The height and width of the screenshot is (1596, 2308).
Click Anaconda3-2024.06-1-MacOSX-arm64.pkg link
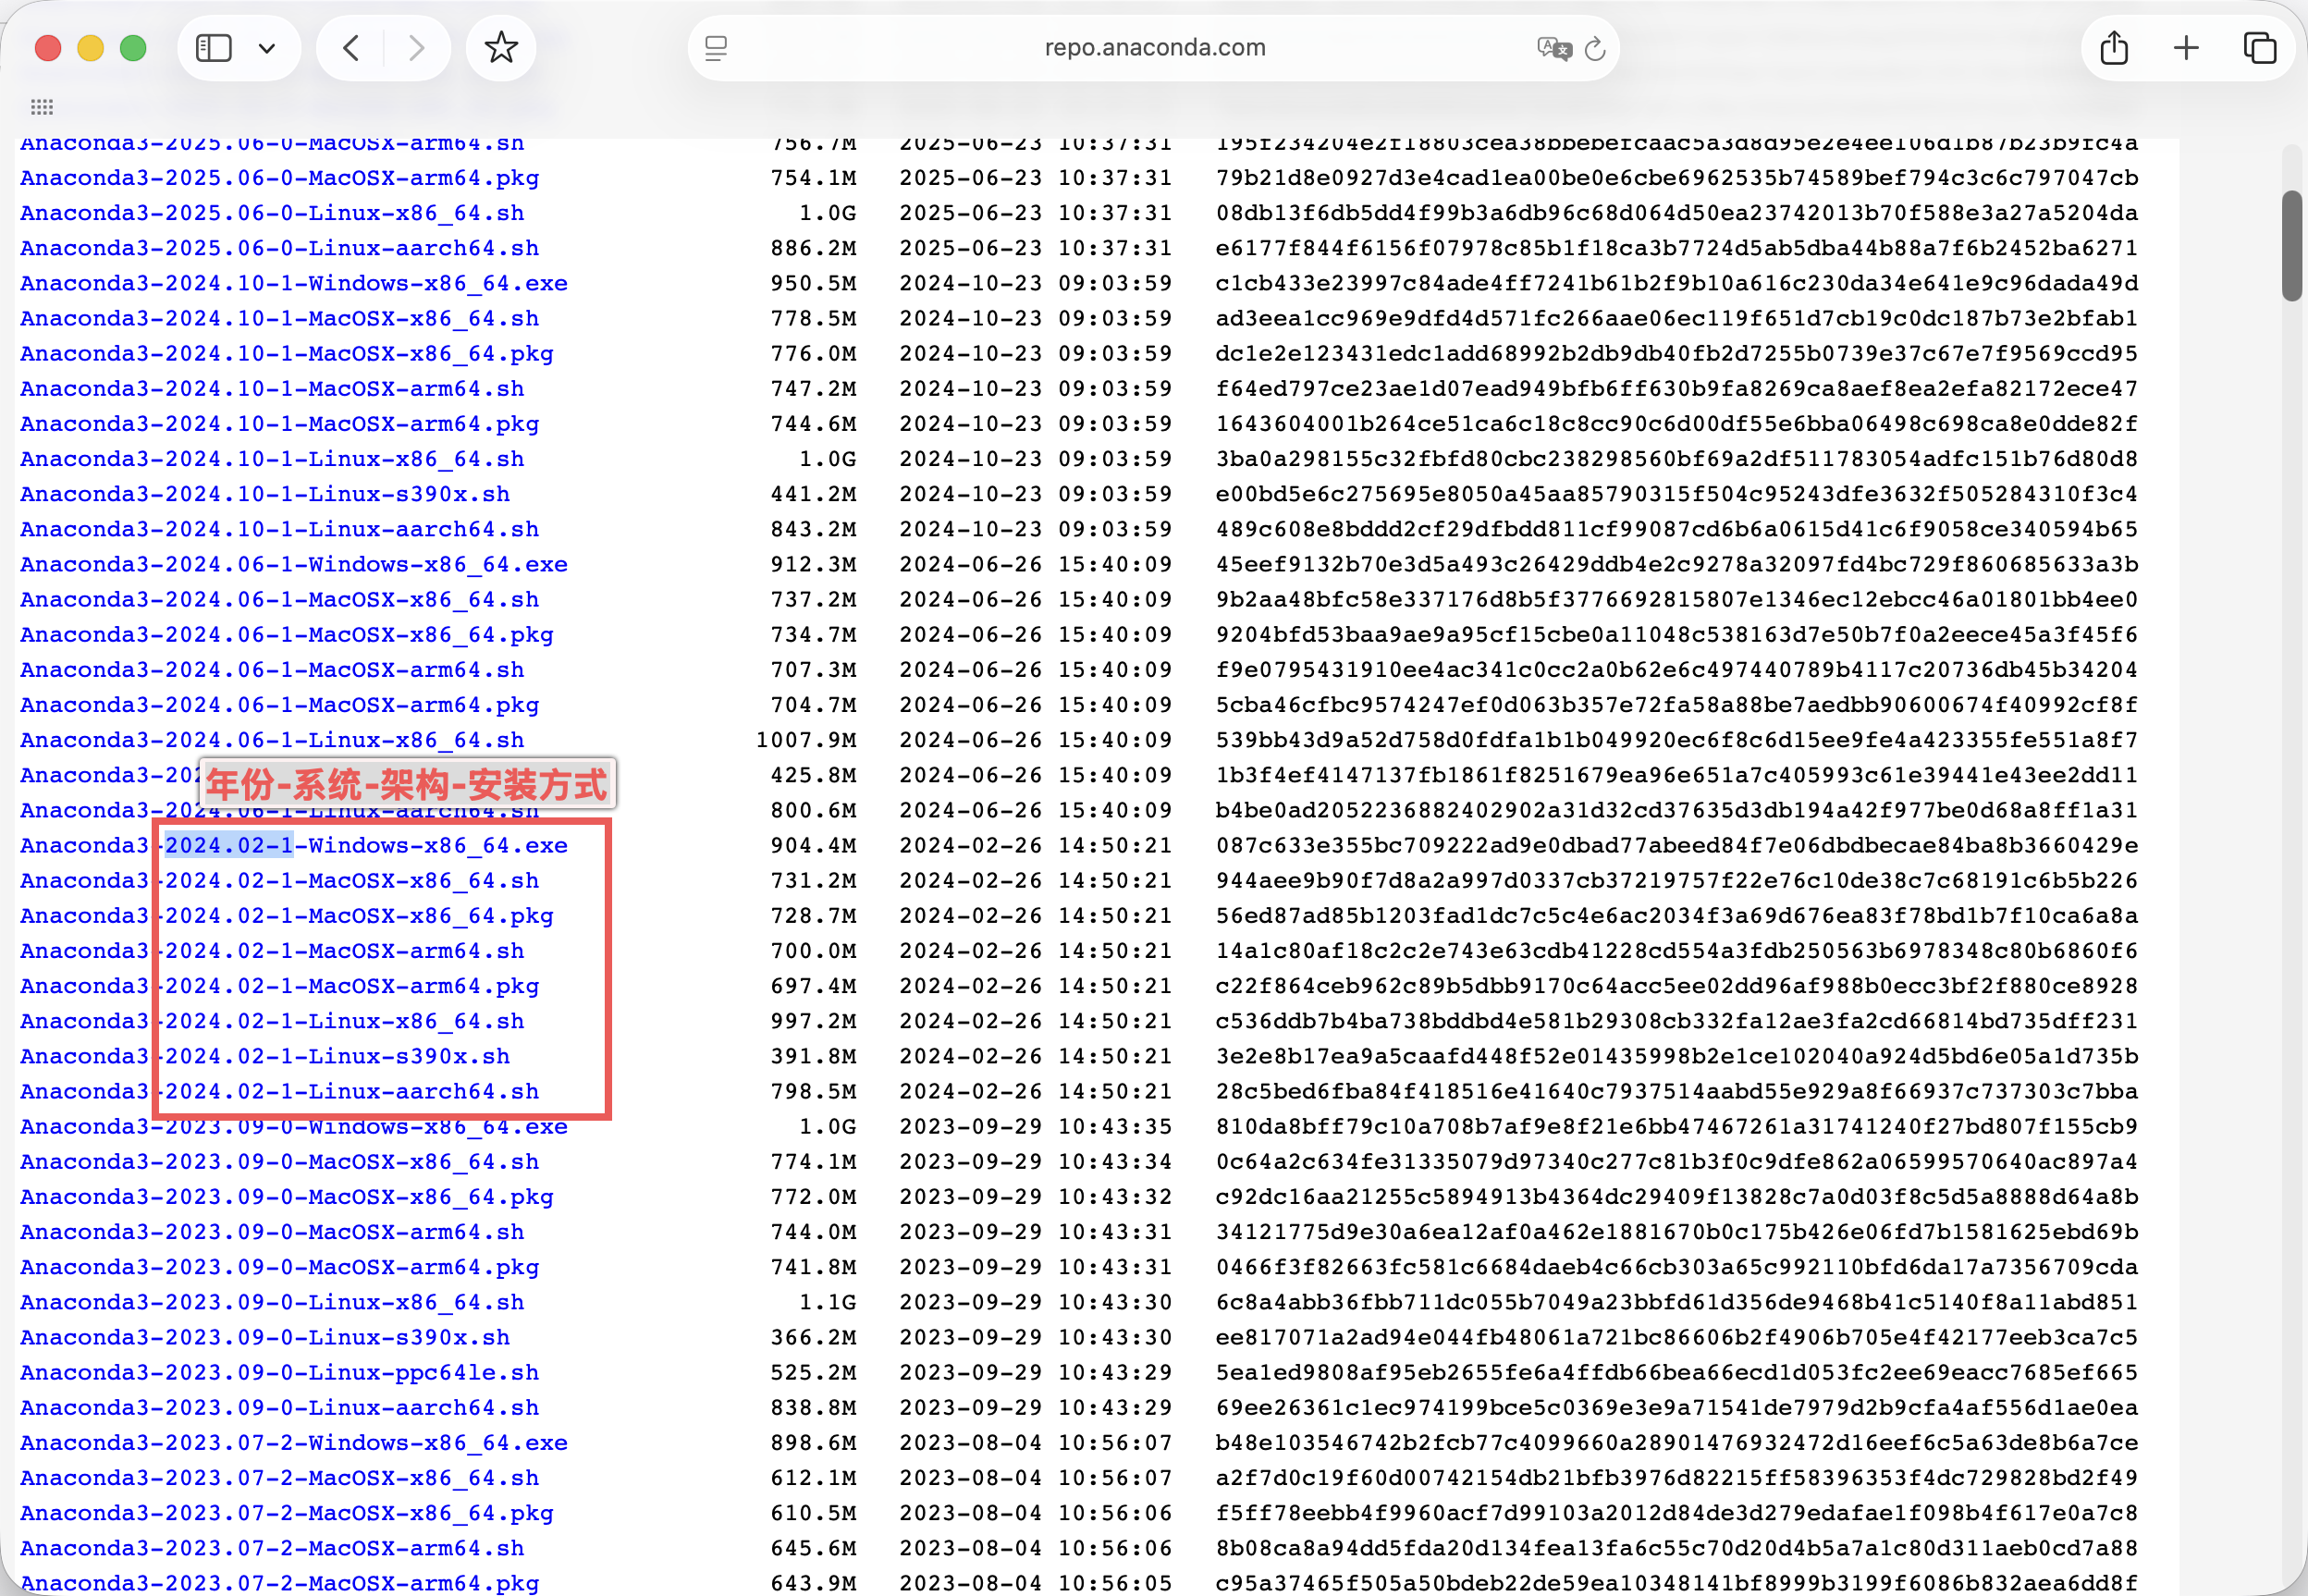(x=280, y=705)
